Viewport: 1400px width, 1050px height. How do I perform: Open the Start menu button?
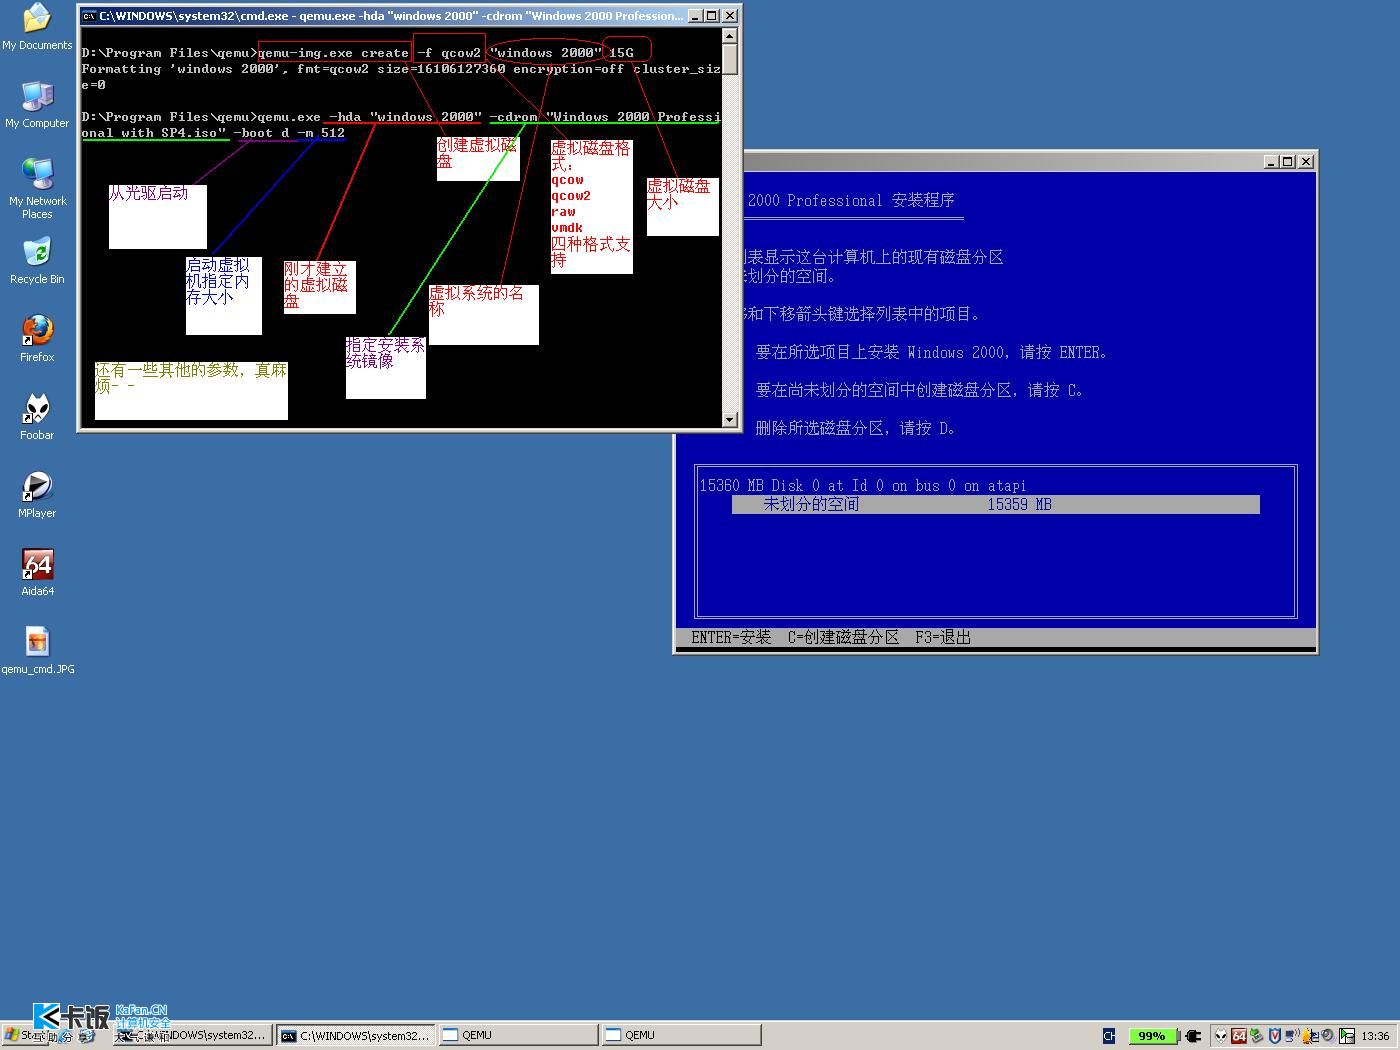coord(27,1035)
